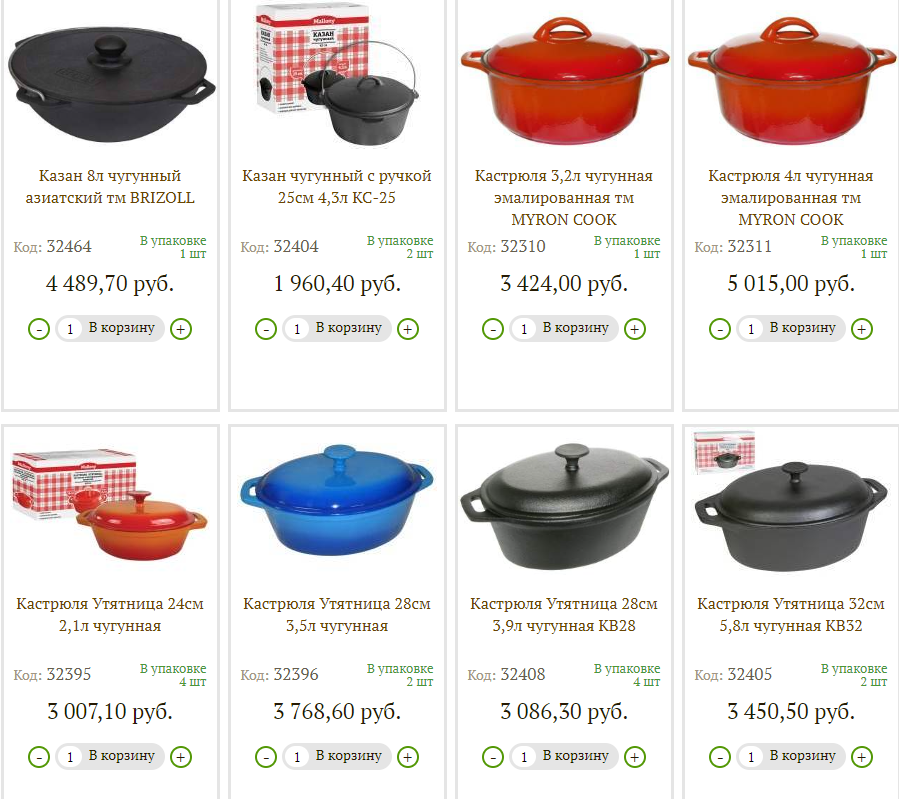Image resolution: width=899 pixels, height=799 pixels.
Task: Open Кастрюля 3,2л чугунная эмалированная product link
Action: (x=564, y=197)
